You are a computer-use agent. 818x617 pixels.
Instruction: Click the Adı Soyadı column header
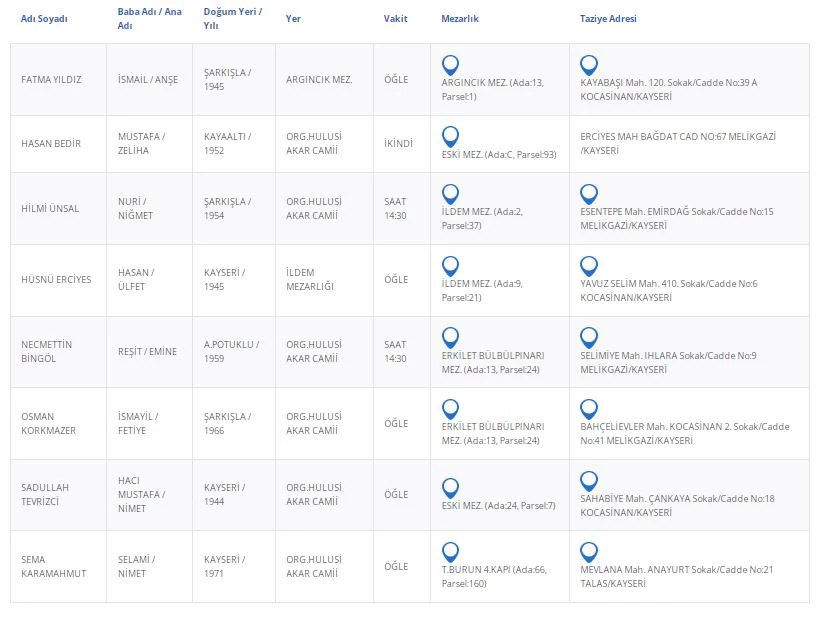pos(44,19)
